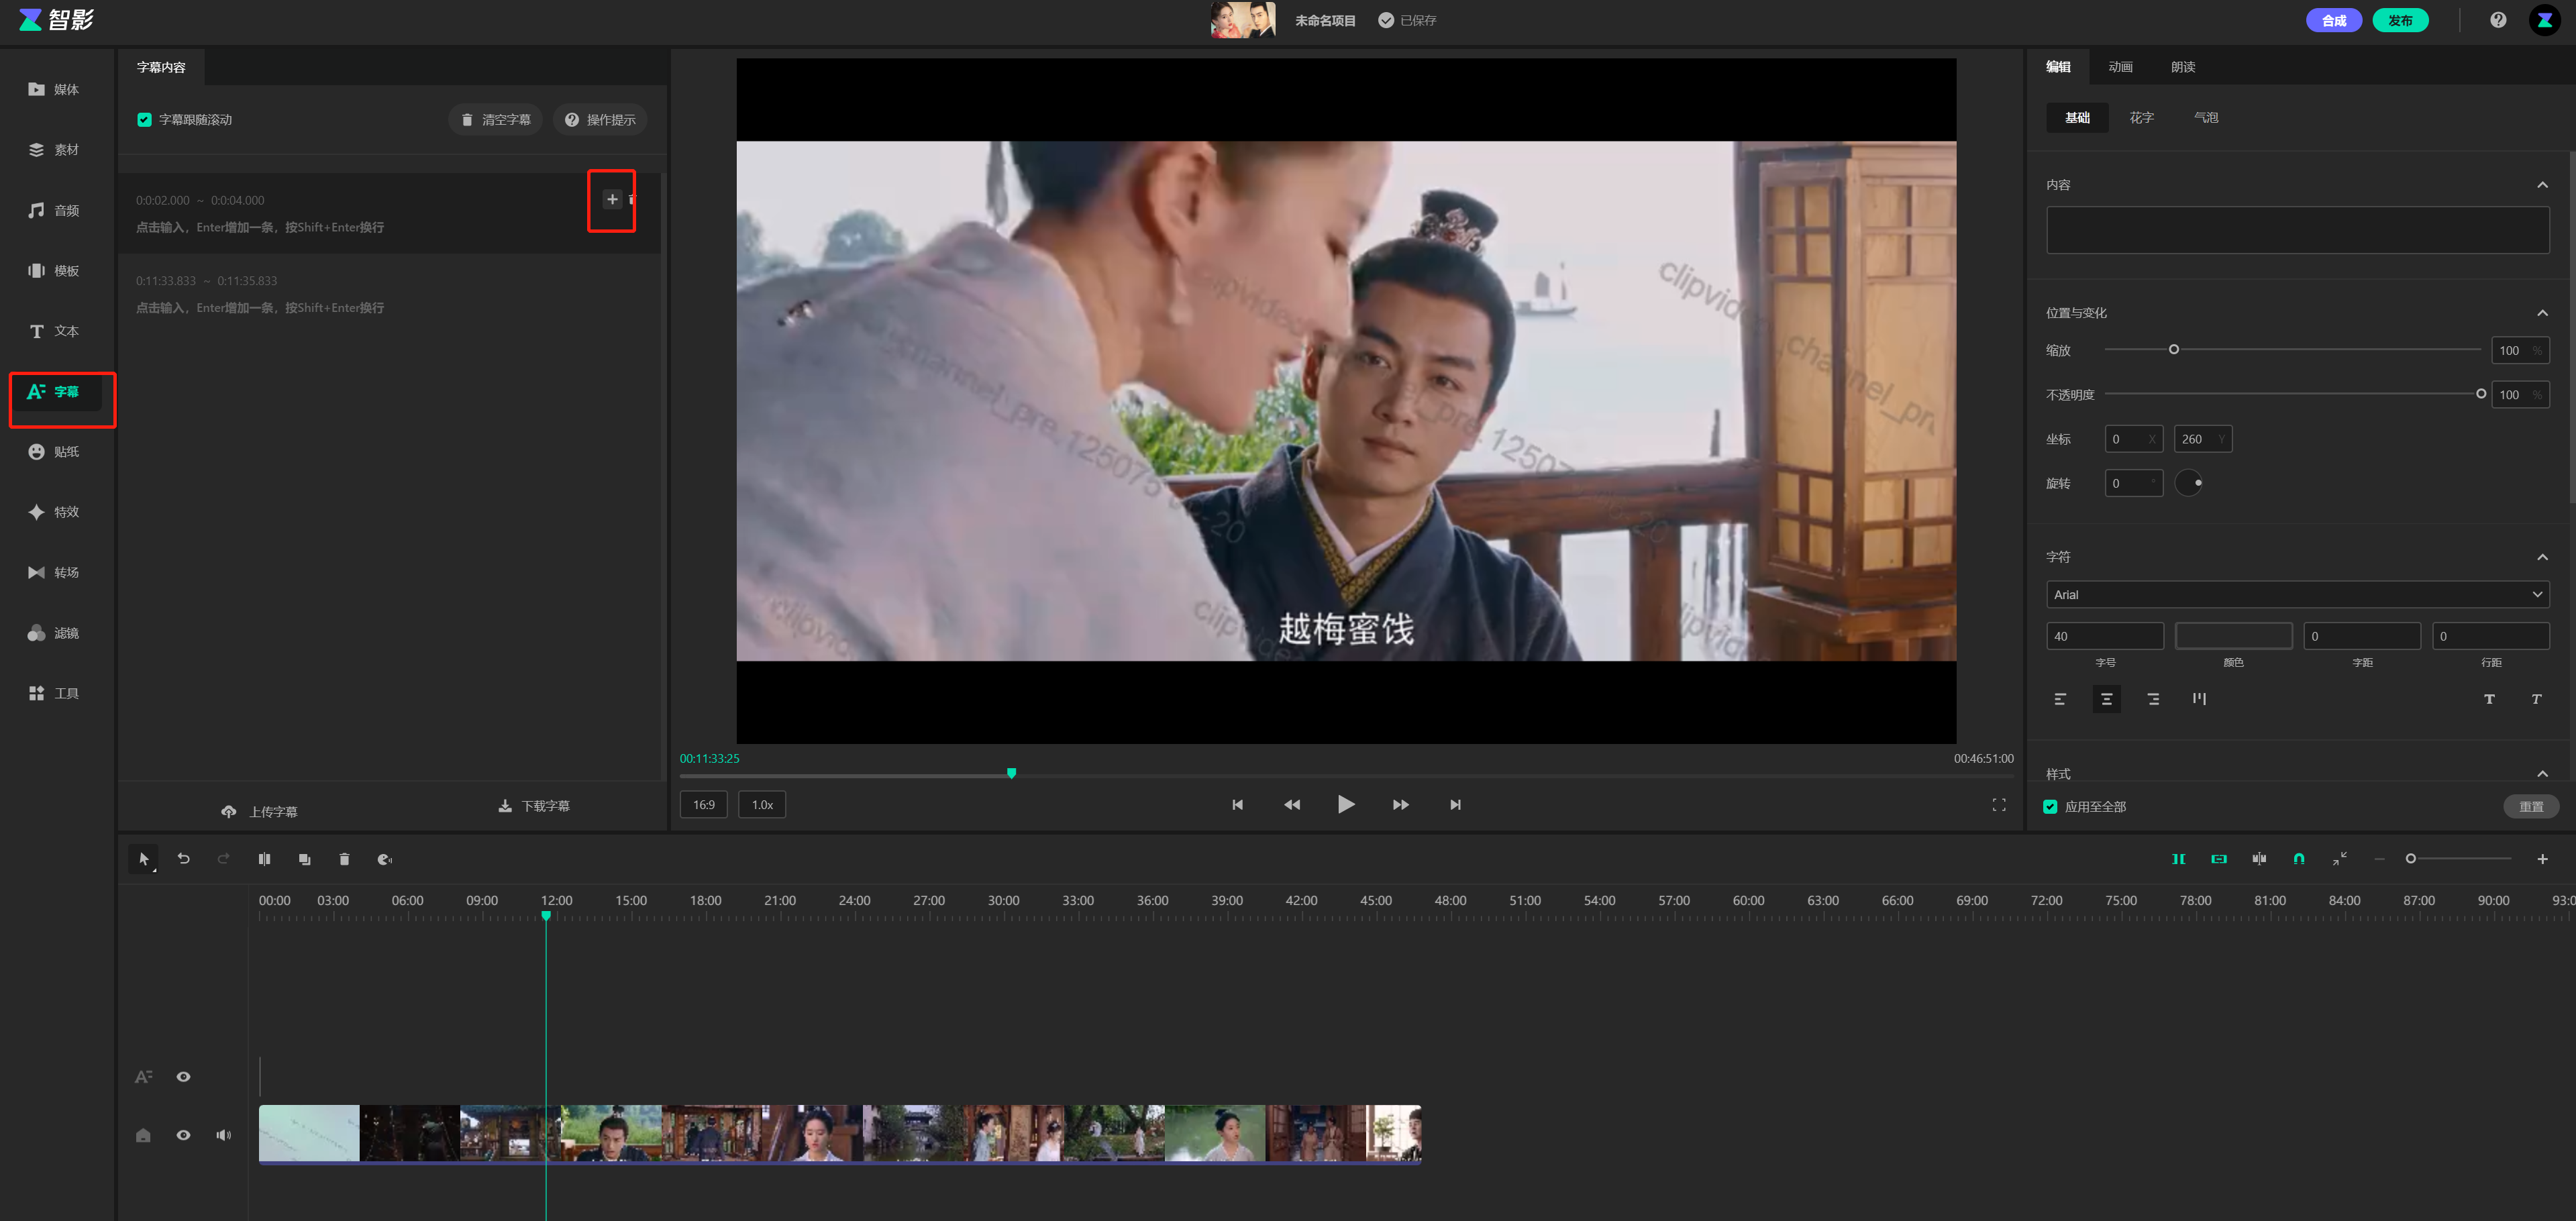
Task: Click 清空字幕 clear subtitles button
Action: coord(495,120)
